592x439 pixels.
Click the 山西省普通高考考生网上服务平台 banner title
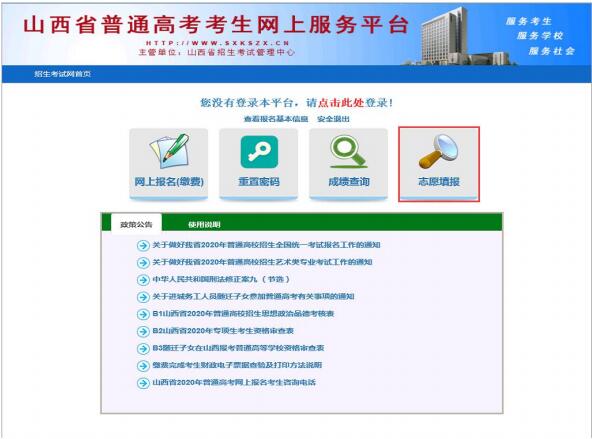(216, 25)
